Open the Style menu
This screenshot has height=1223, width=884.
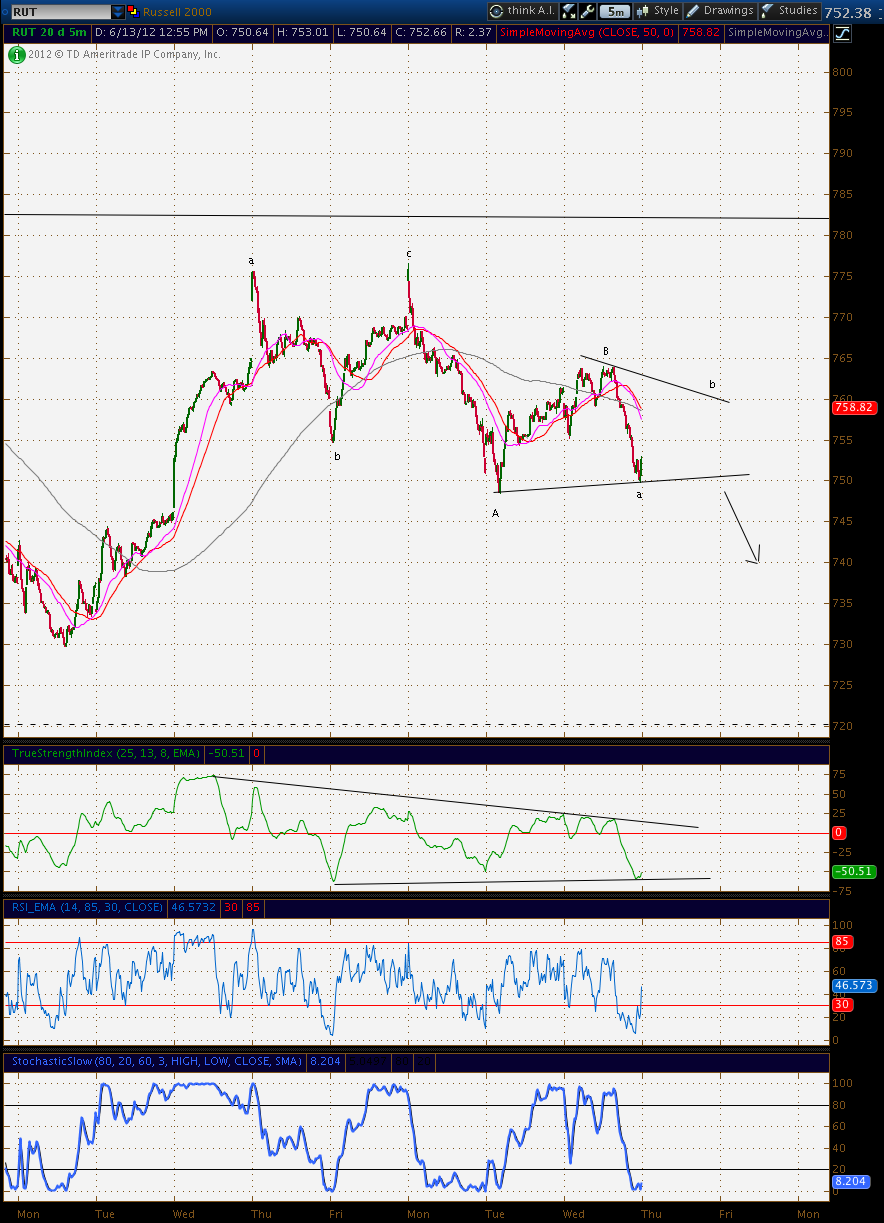pos(657,11)
